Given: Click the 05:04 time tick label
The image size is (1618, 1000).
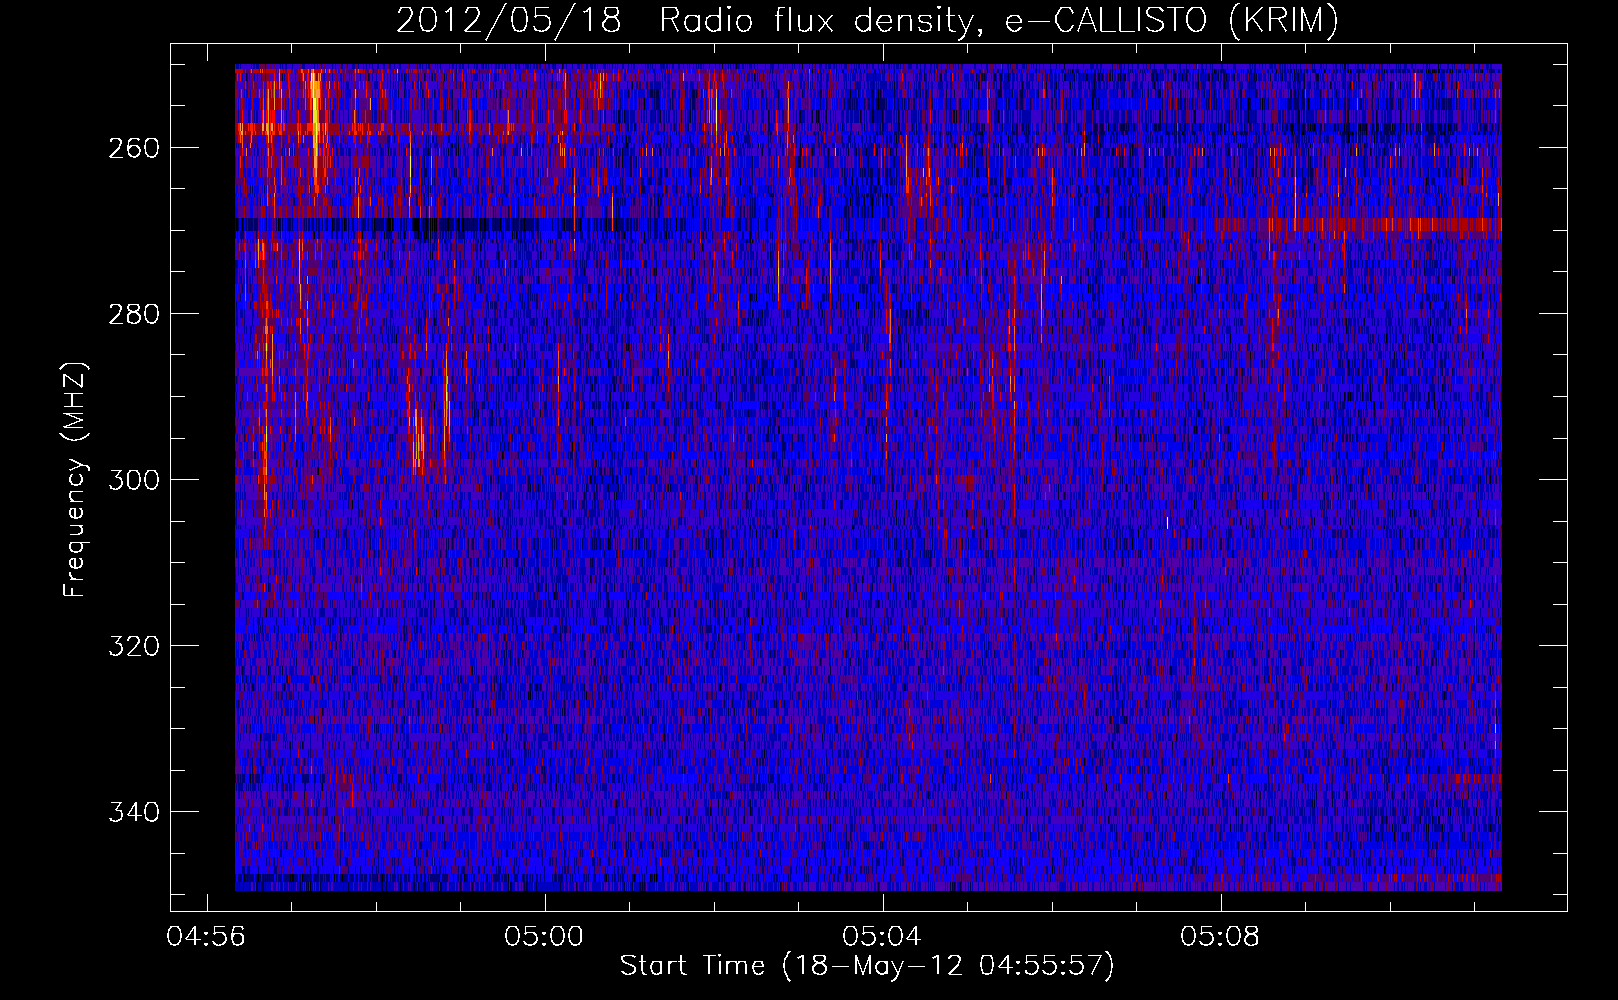Looking at the screenshot, I should [883, 937].
